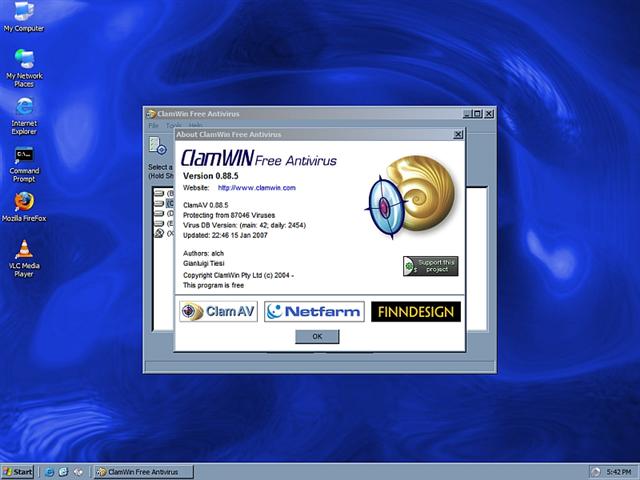Launch Internet Explorer from Quick Launch
The image size is (640, 480).
tap(49, 472)
